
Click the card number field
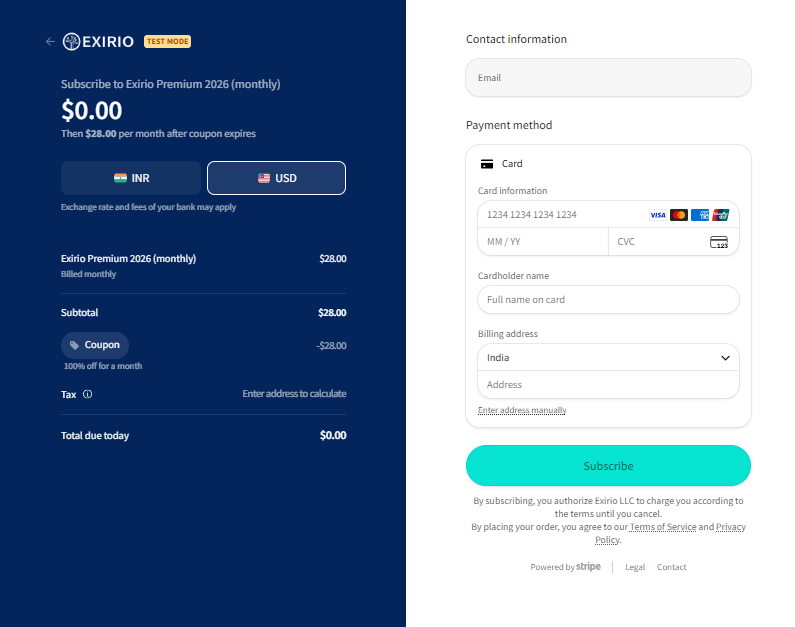coord(560,215)
